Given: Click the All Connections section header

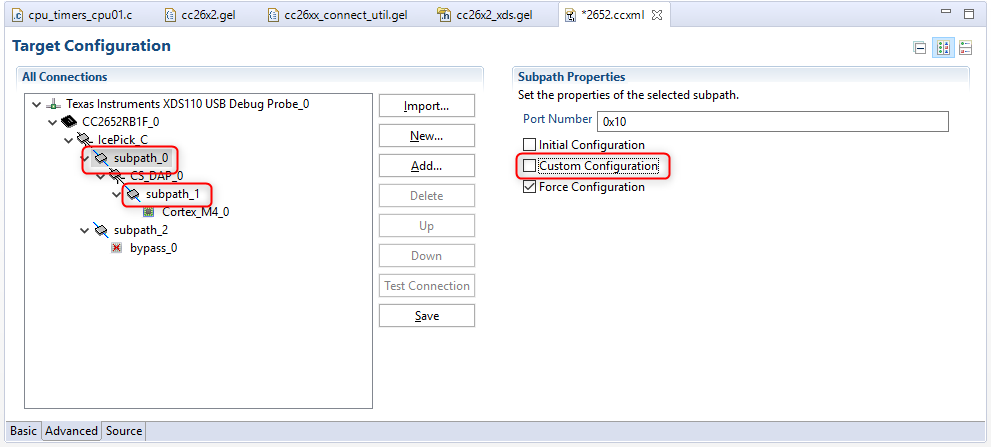Looking at the screenshot, I should (x=64, y=77).
